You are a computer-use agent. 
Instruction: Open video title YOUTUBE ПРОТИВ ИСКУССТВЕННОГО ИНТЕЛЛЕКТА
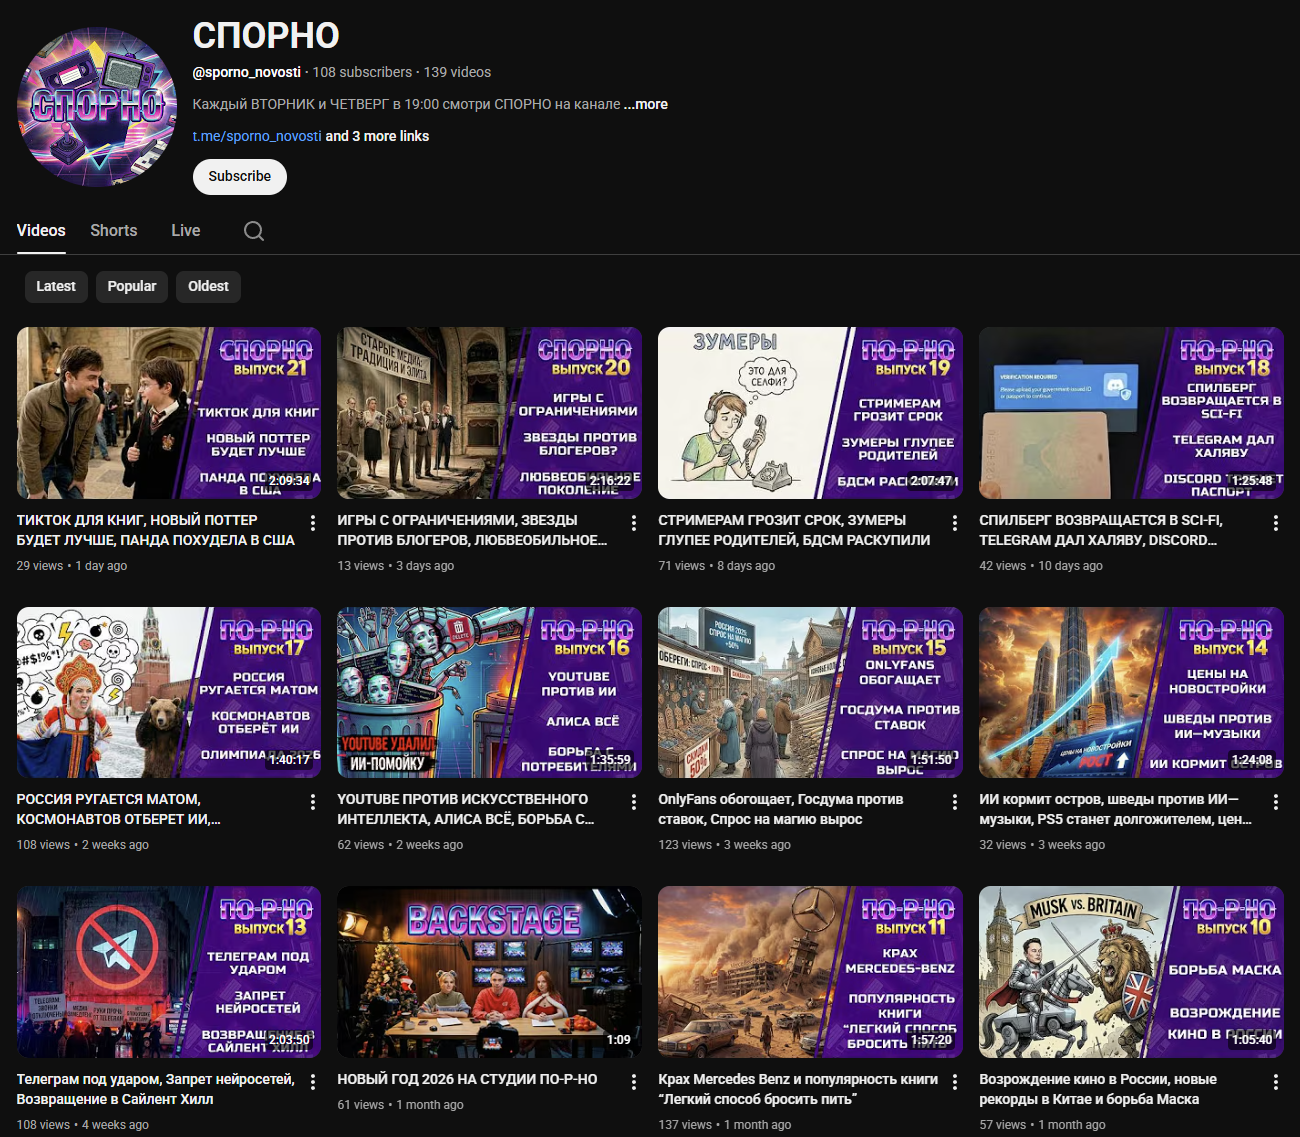tap(466, 809)
